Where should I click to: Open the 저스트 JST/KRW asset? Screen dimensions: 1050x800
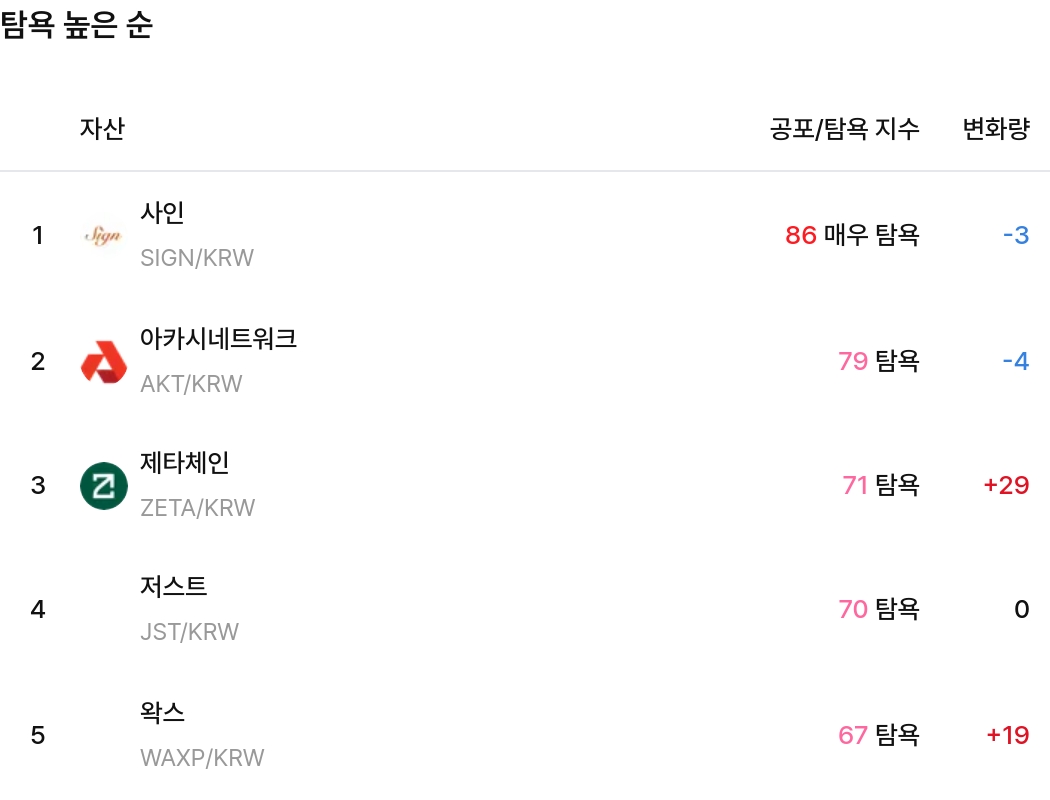tap(173, 610)
